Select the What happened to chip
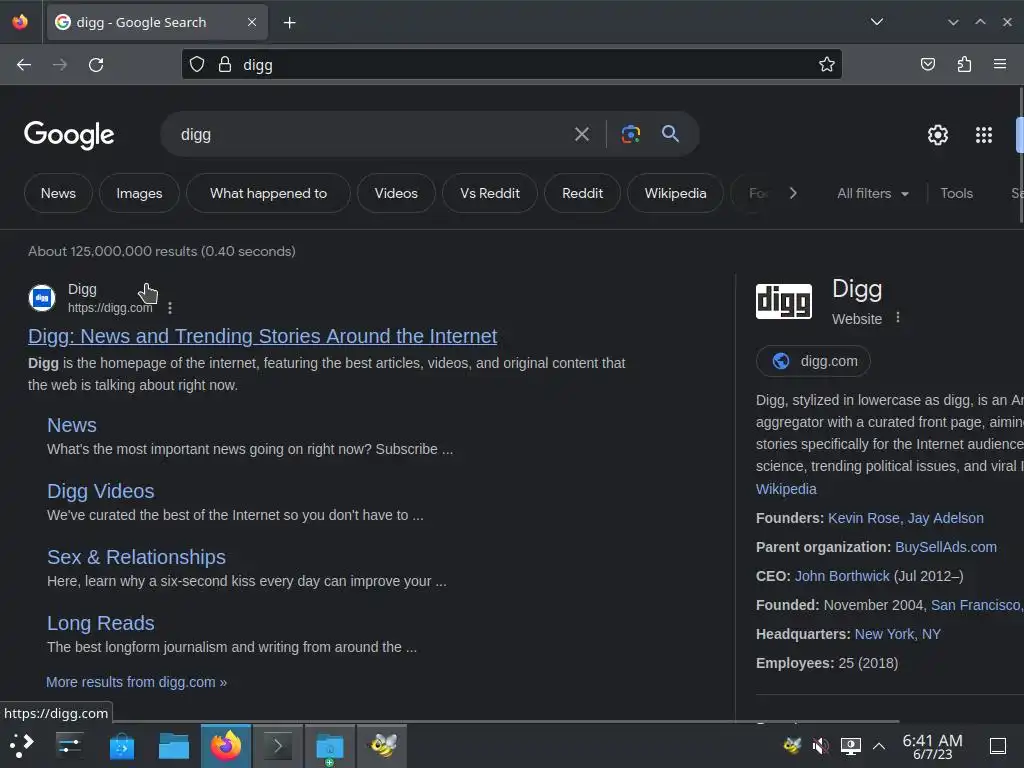 tap(268, 193)
